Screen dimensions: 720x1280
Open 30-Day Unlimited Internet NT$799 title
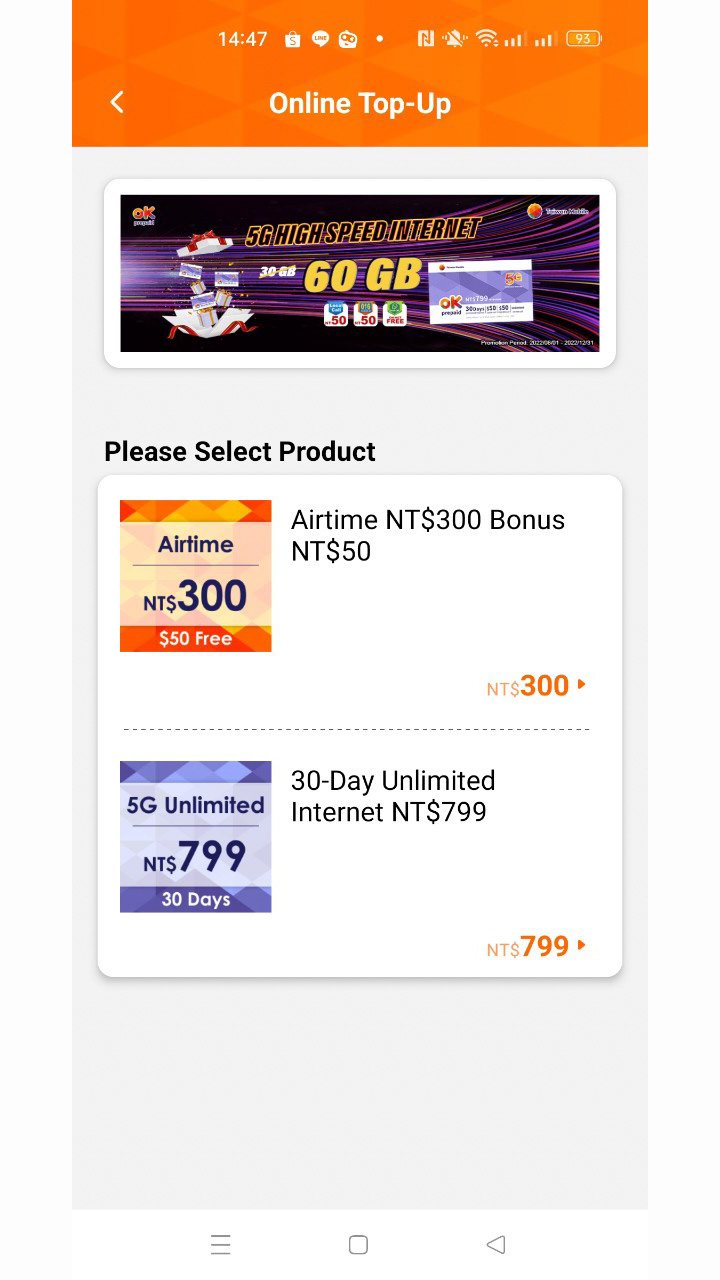coord(393,796)
